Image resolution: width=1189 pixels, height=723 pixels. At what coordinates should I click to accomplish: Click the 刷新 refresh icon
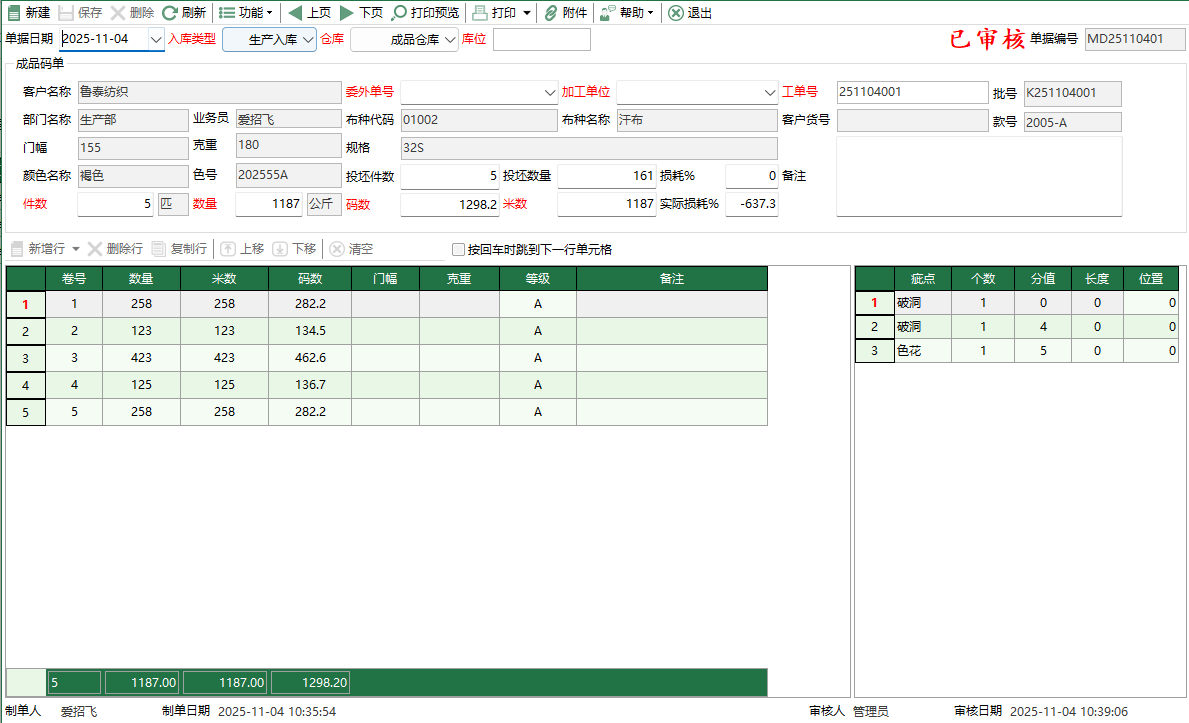pyautogui.click(x=180, y=12)
